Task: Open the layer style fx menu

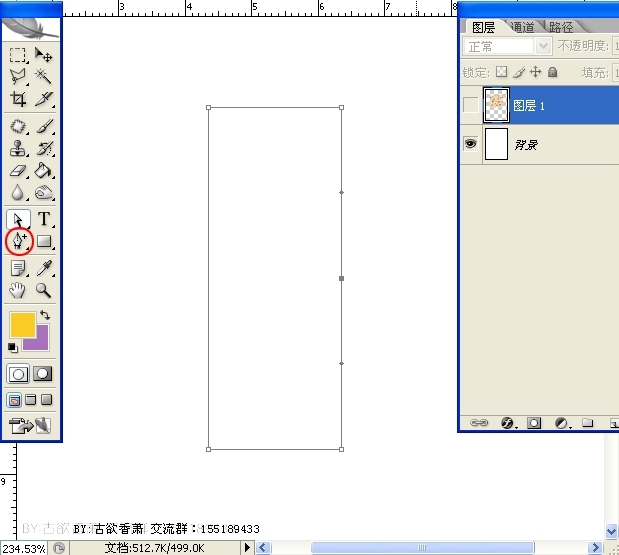Action: click(508, 423)
